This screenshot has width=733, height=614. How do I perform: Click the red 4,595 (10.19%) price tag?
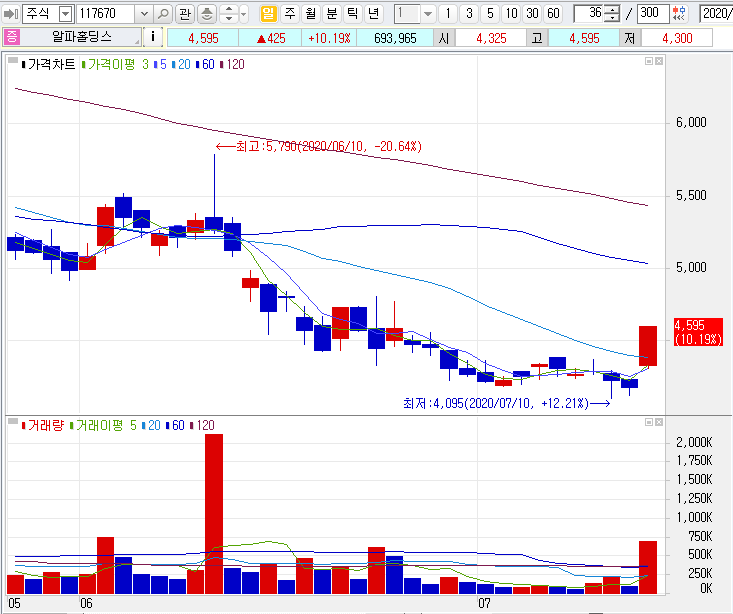click(x=698, y=332)
